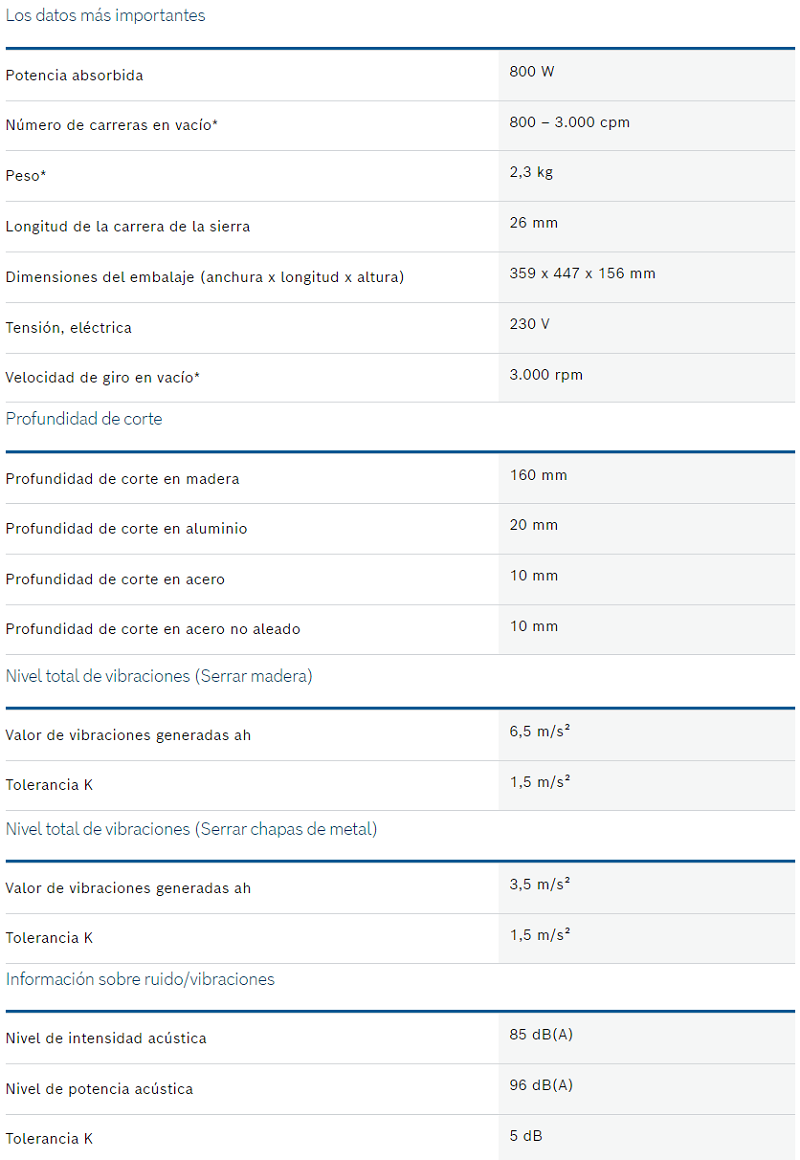Click the '800 W' value
Image resolution: width=800 pixels, height=1160 pixels.
click(531, 72)
